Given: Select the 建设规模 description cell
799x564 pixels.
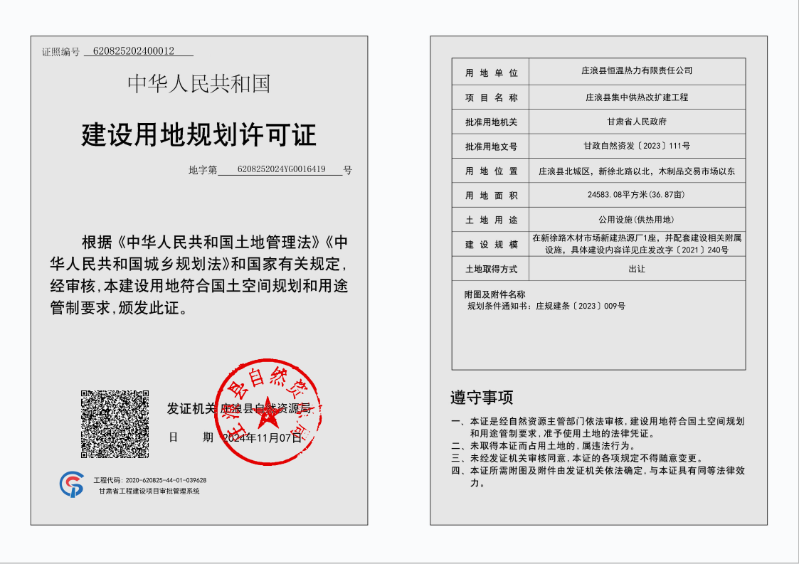Looking at the screenshot, I should 637,244.
